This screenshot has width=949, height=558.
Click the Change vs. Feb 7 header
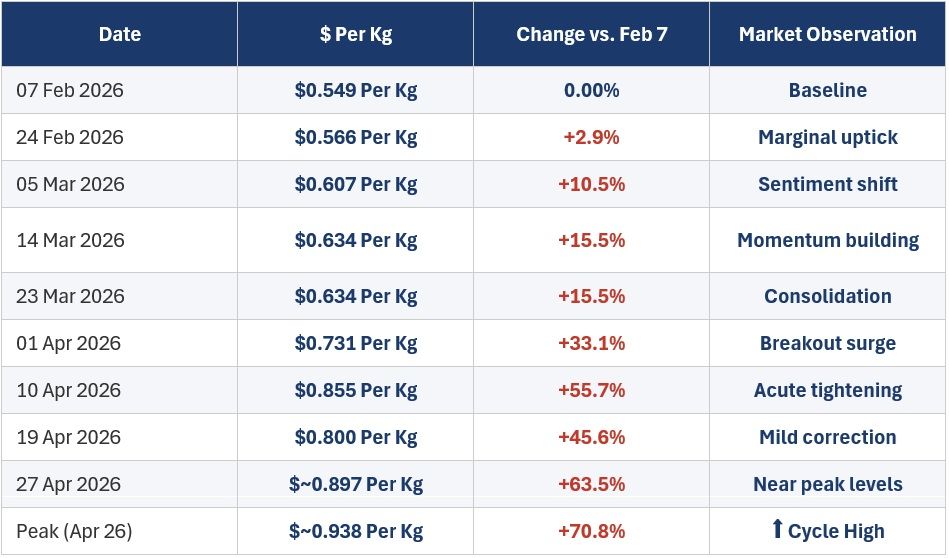(591, 34)
